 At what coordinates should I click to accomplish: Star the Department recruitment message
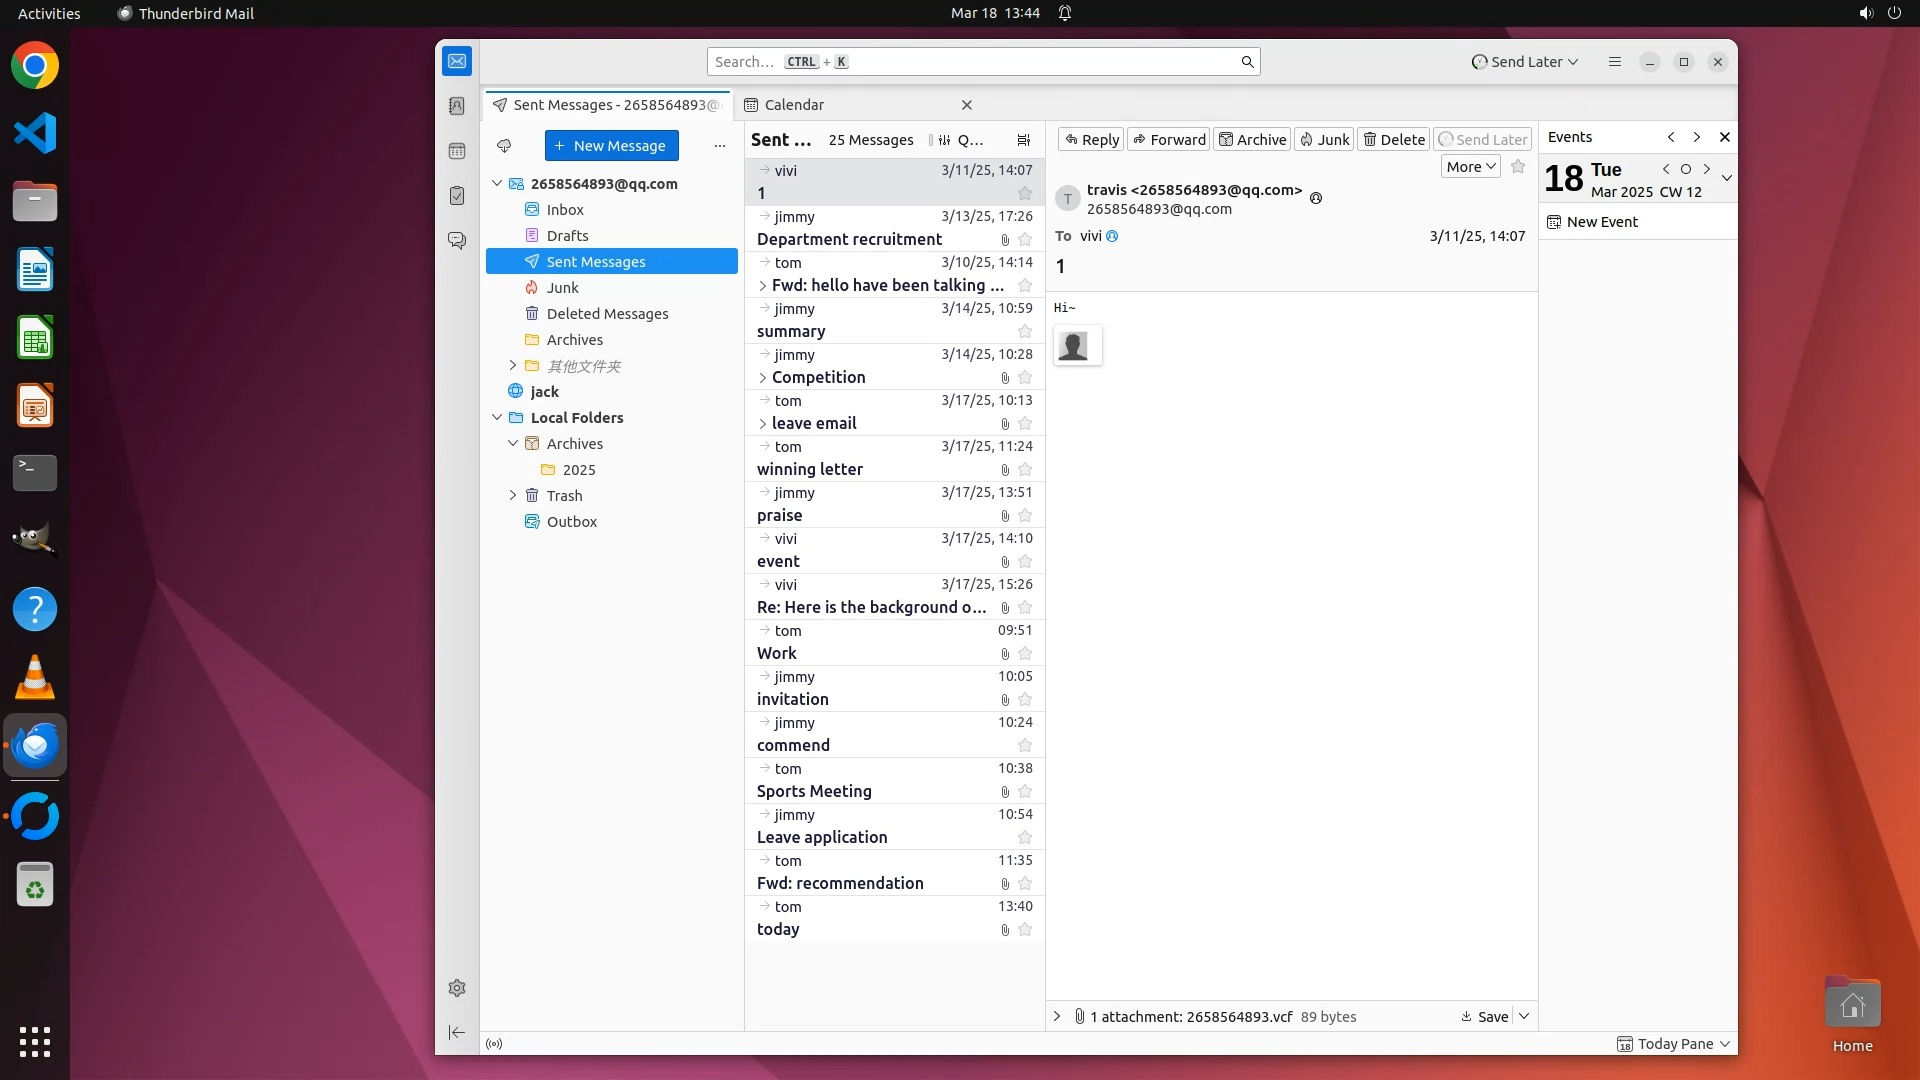coord(1024,240)
